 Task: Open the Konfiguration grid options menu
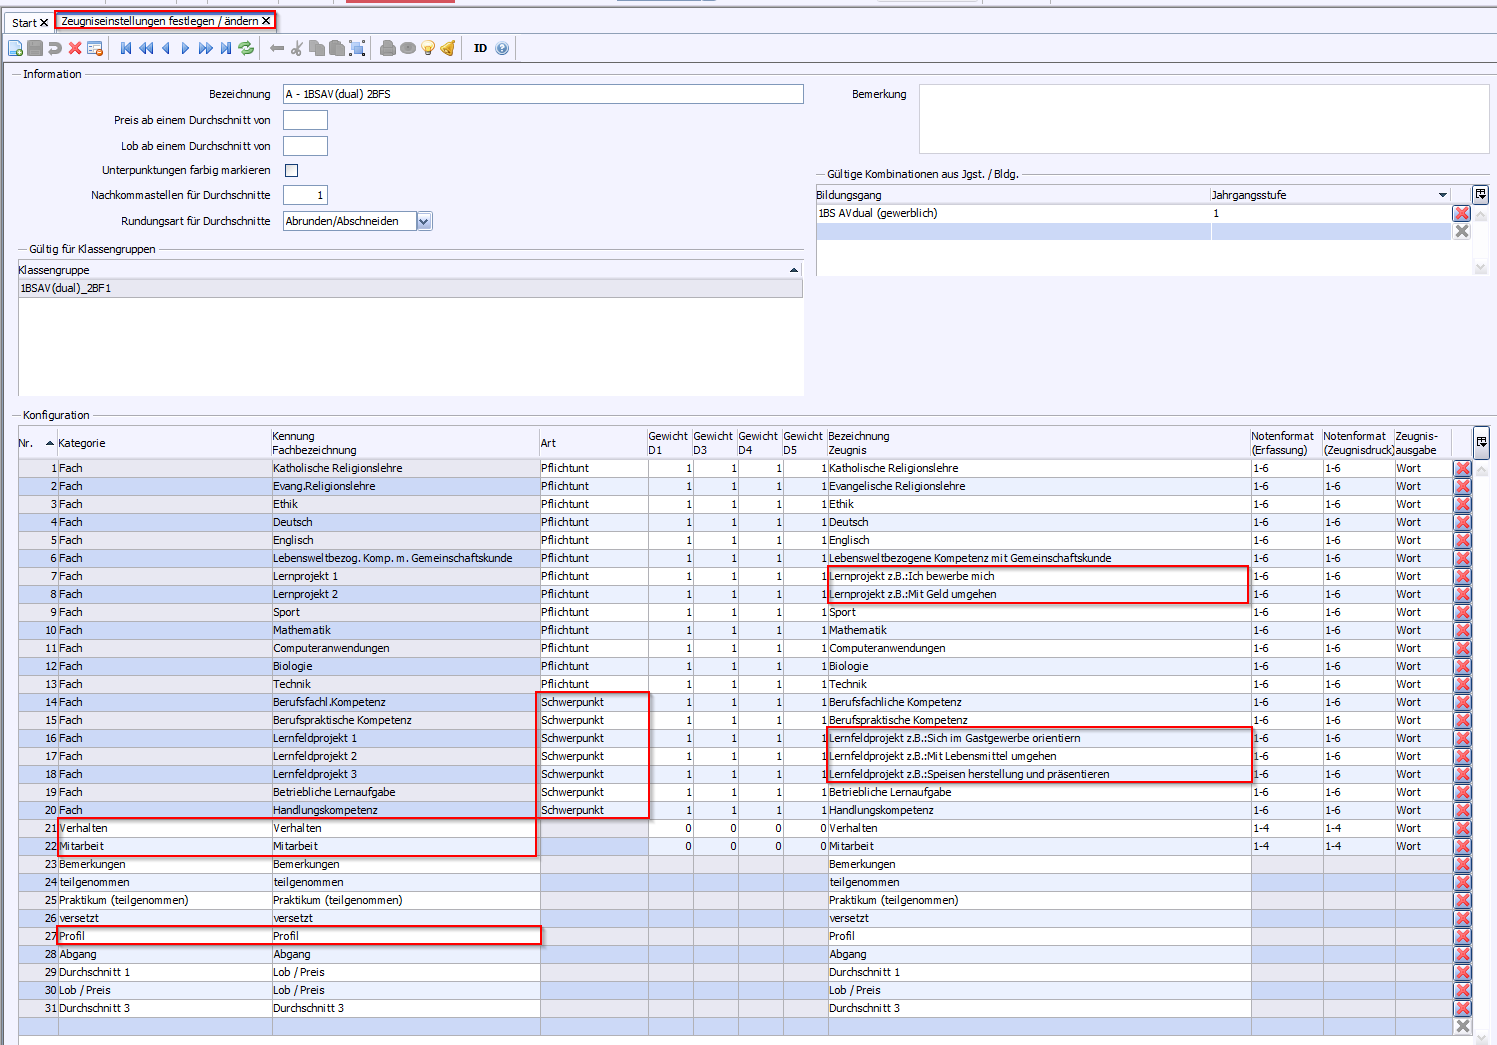1481,441
